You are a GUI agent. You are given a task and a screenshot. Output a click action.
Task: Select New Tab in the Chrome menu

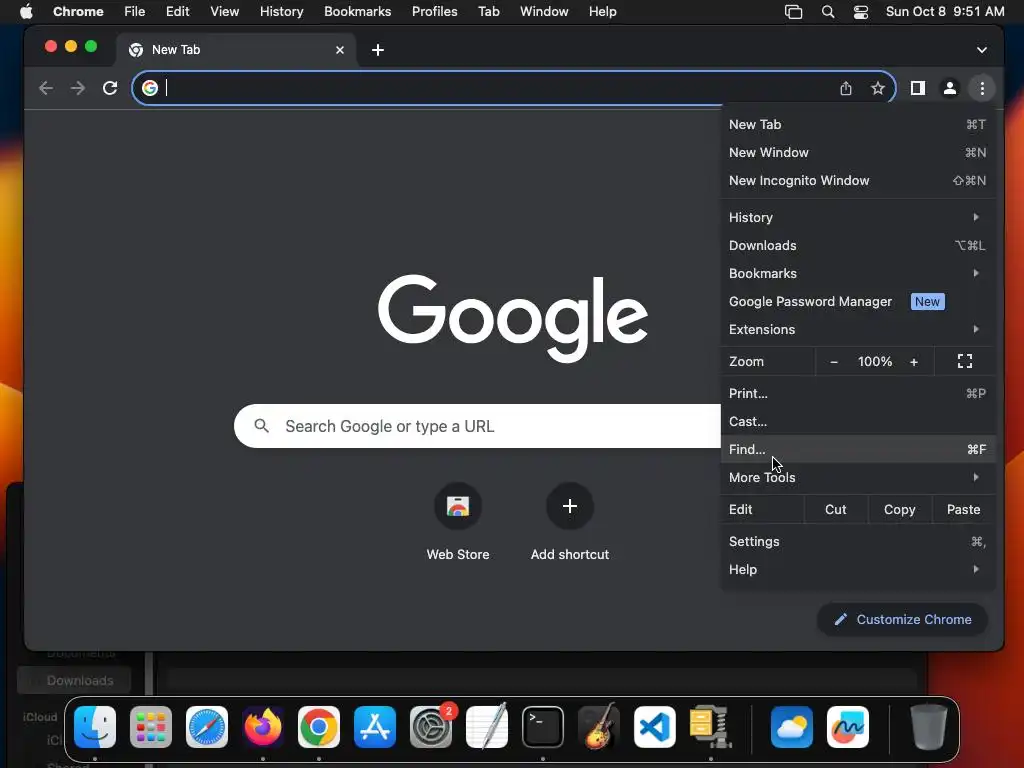[x=858, y=124]
